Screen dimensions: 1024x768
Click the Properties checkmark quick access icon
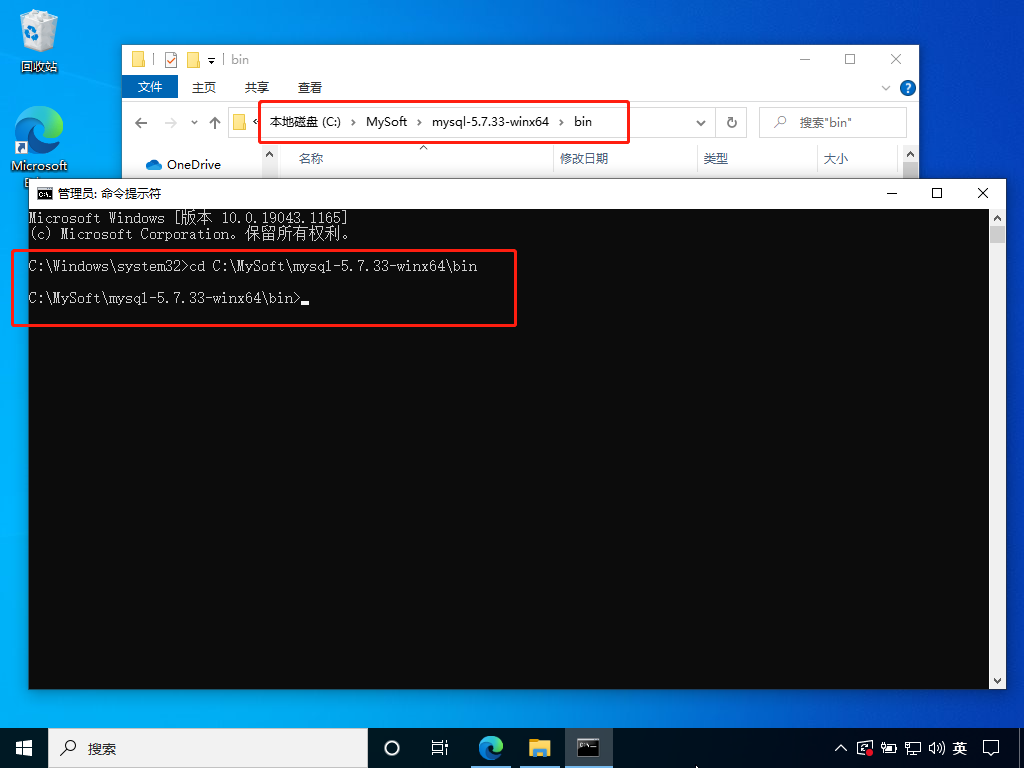click(x=170, y=60)
